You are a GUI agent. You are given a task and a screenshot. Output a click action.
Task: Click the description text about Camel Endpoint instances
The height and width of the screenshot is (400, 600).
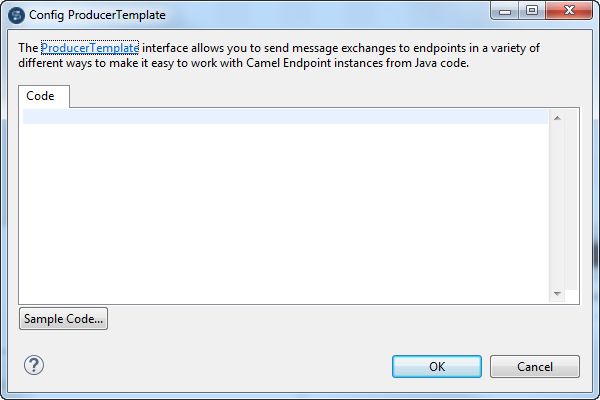click(x=300, y=63)
